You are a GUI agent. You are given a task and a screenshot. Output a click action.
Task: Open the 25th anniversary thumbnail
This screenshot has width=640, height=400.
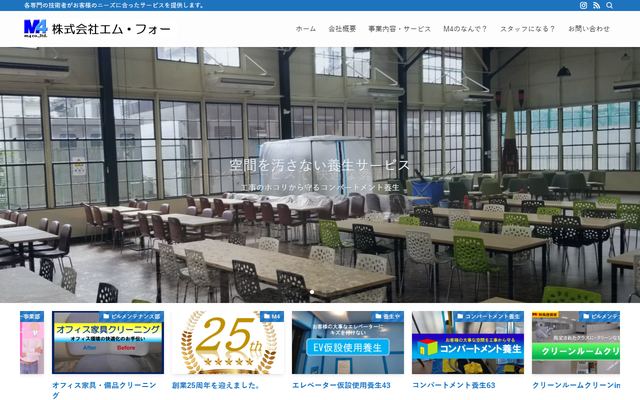tap(228, 342)
